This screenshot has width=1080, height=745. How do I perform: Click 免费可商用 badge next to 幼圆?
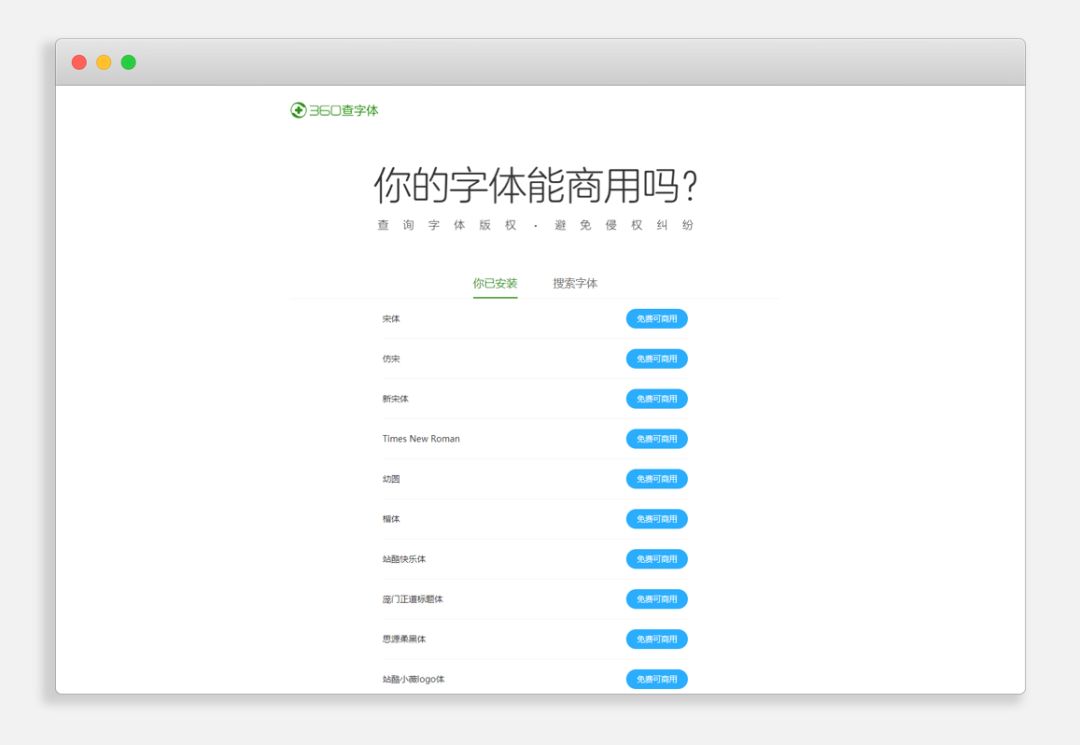click(x=656, y=478)
